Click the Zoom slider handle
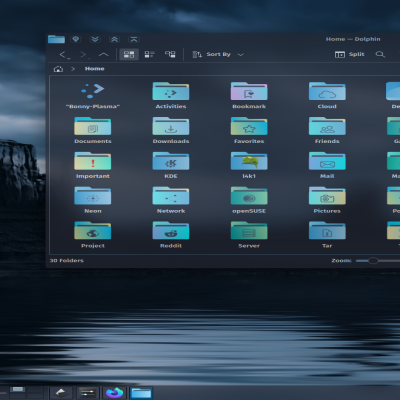This screenshot has width=400, height=400. pos(373,261)
